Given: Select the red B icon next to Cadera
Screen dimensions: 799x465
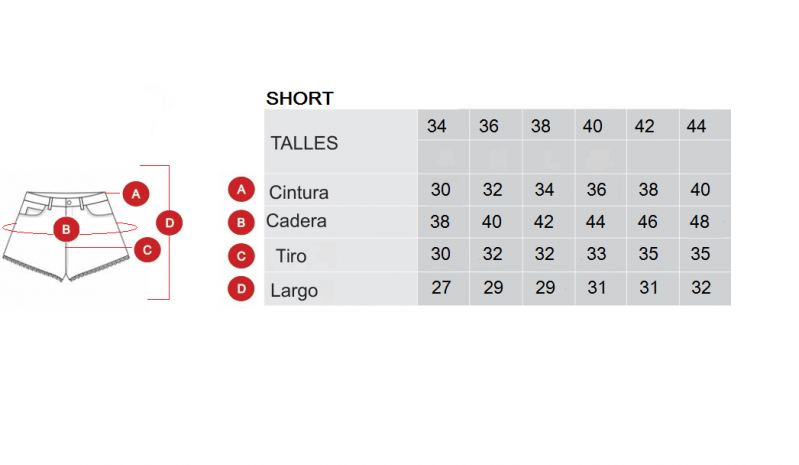Looking at the screenshot, I should click(x=241, y=223).
